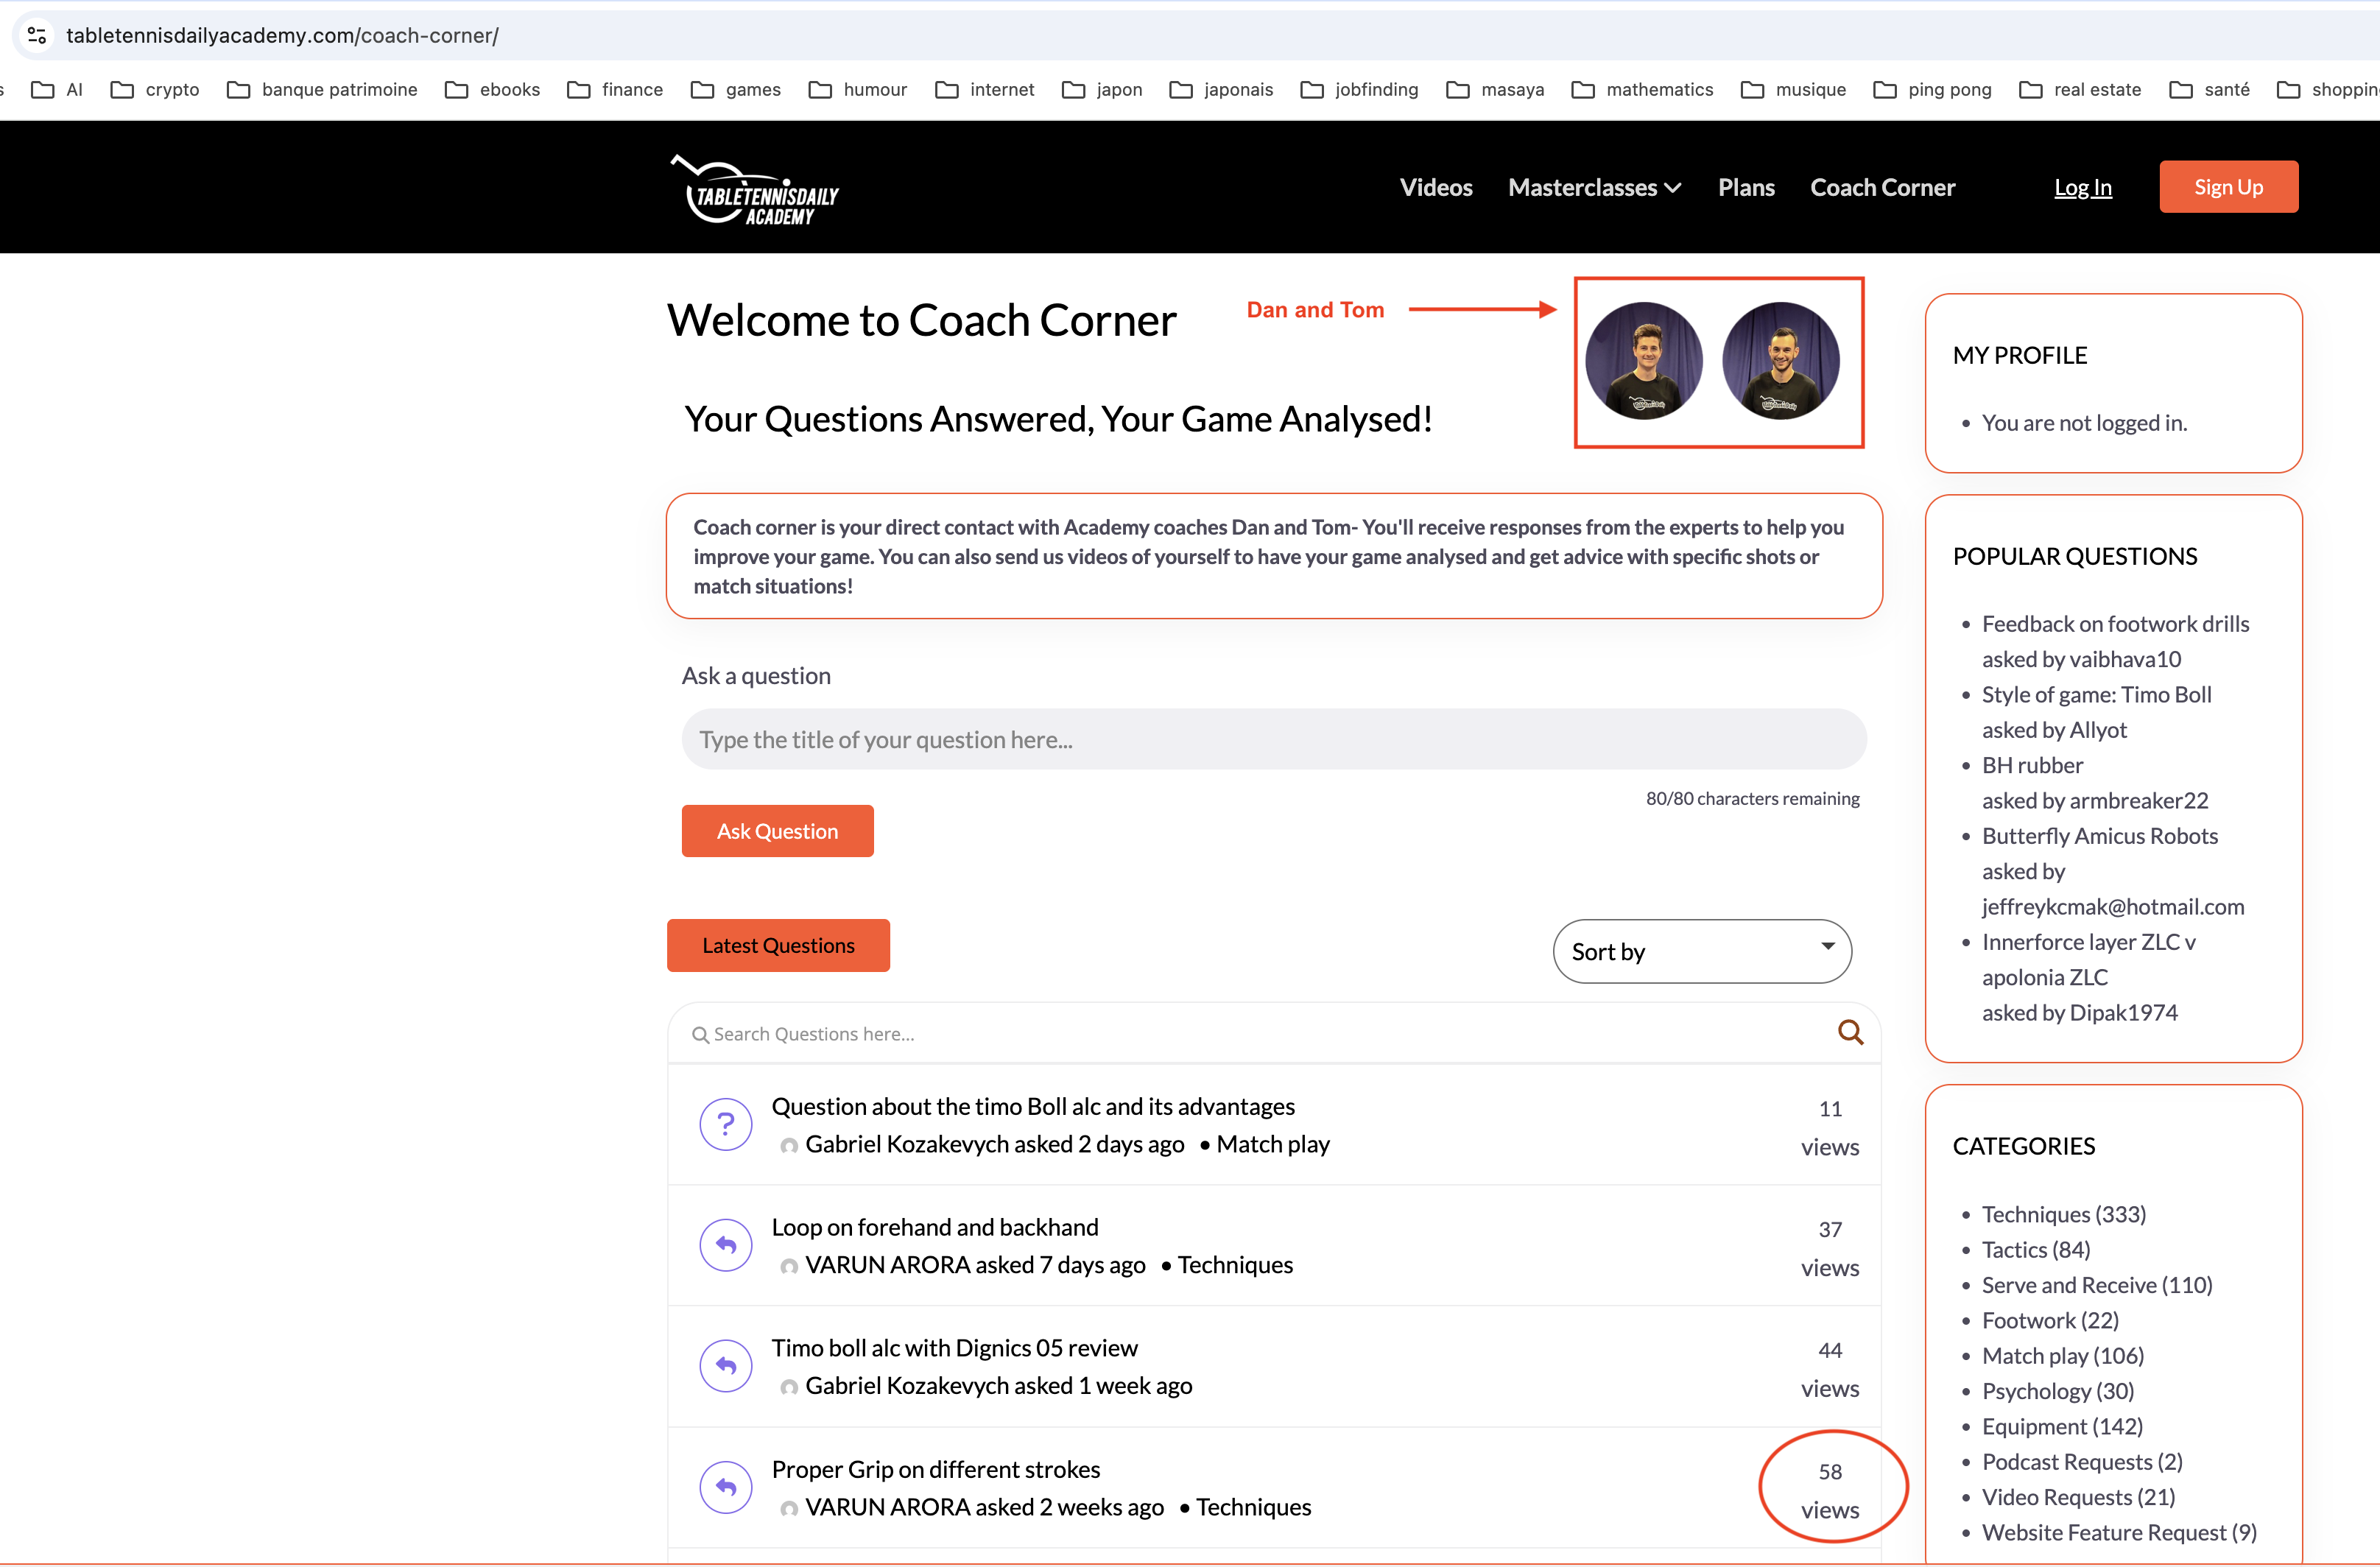This screenshot has height=1567, width=2380.
Task: Open the Video Requests (21) category
Action: (2078, 1497)
